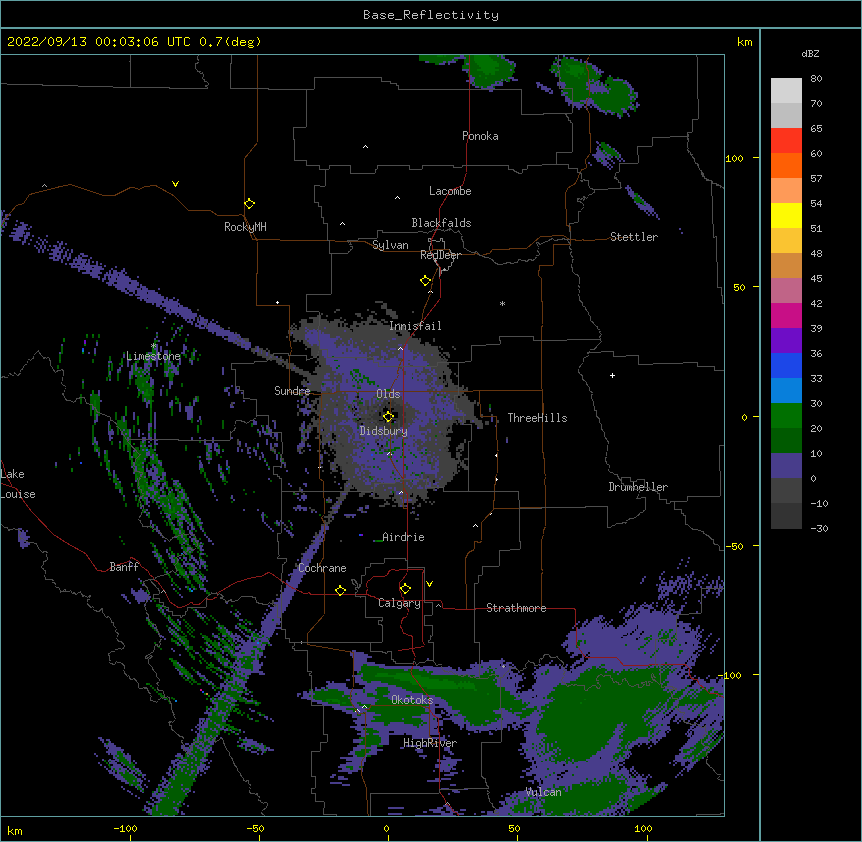Click the Base_Reflectivity title

431,15
